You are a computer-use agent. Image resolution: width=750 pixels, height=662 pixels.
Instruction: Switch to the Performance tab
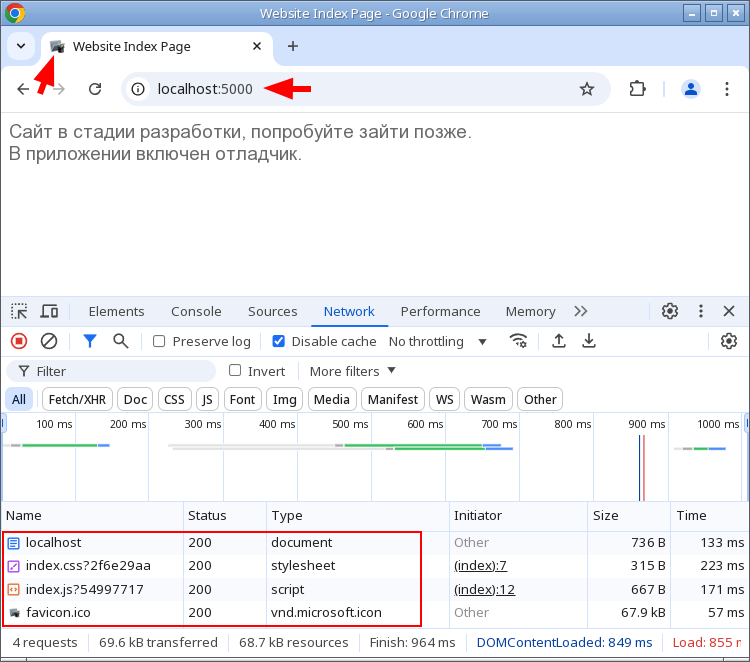coord(440,311)
